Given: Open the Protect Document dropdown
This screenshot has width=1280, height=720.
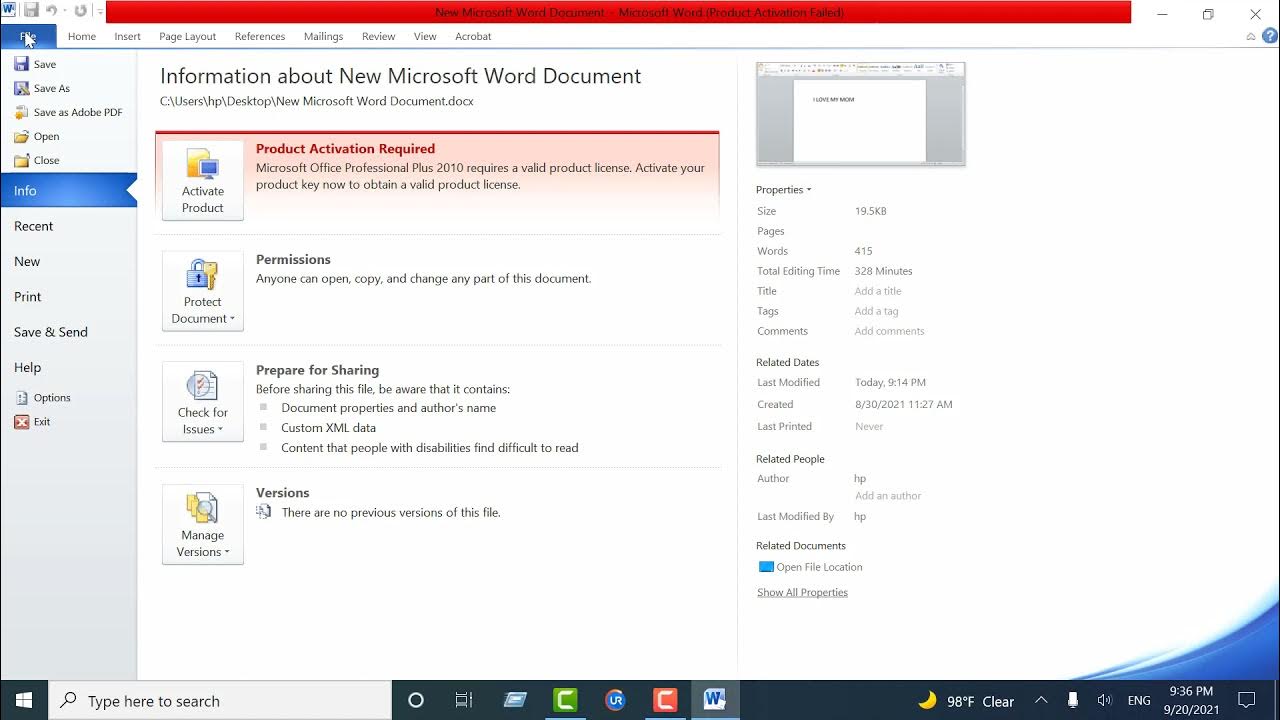Looking at the screenshot, I should 203,291.
